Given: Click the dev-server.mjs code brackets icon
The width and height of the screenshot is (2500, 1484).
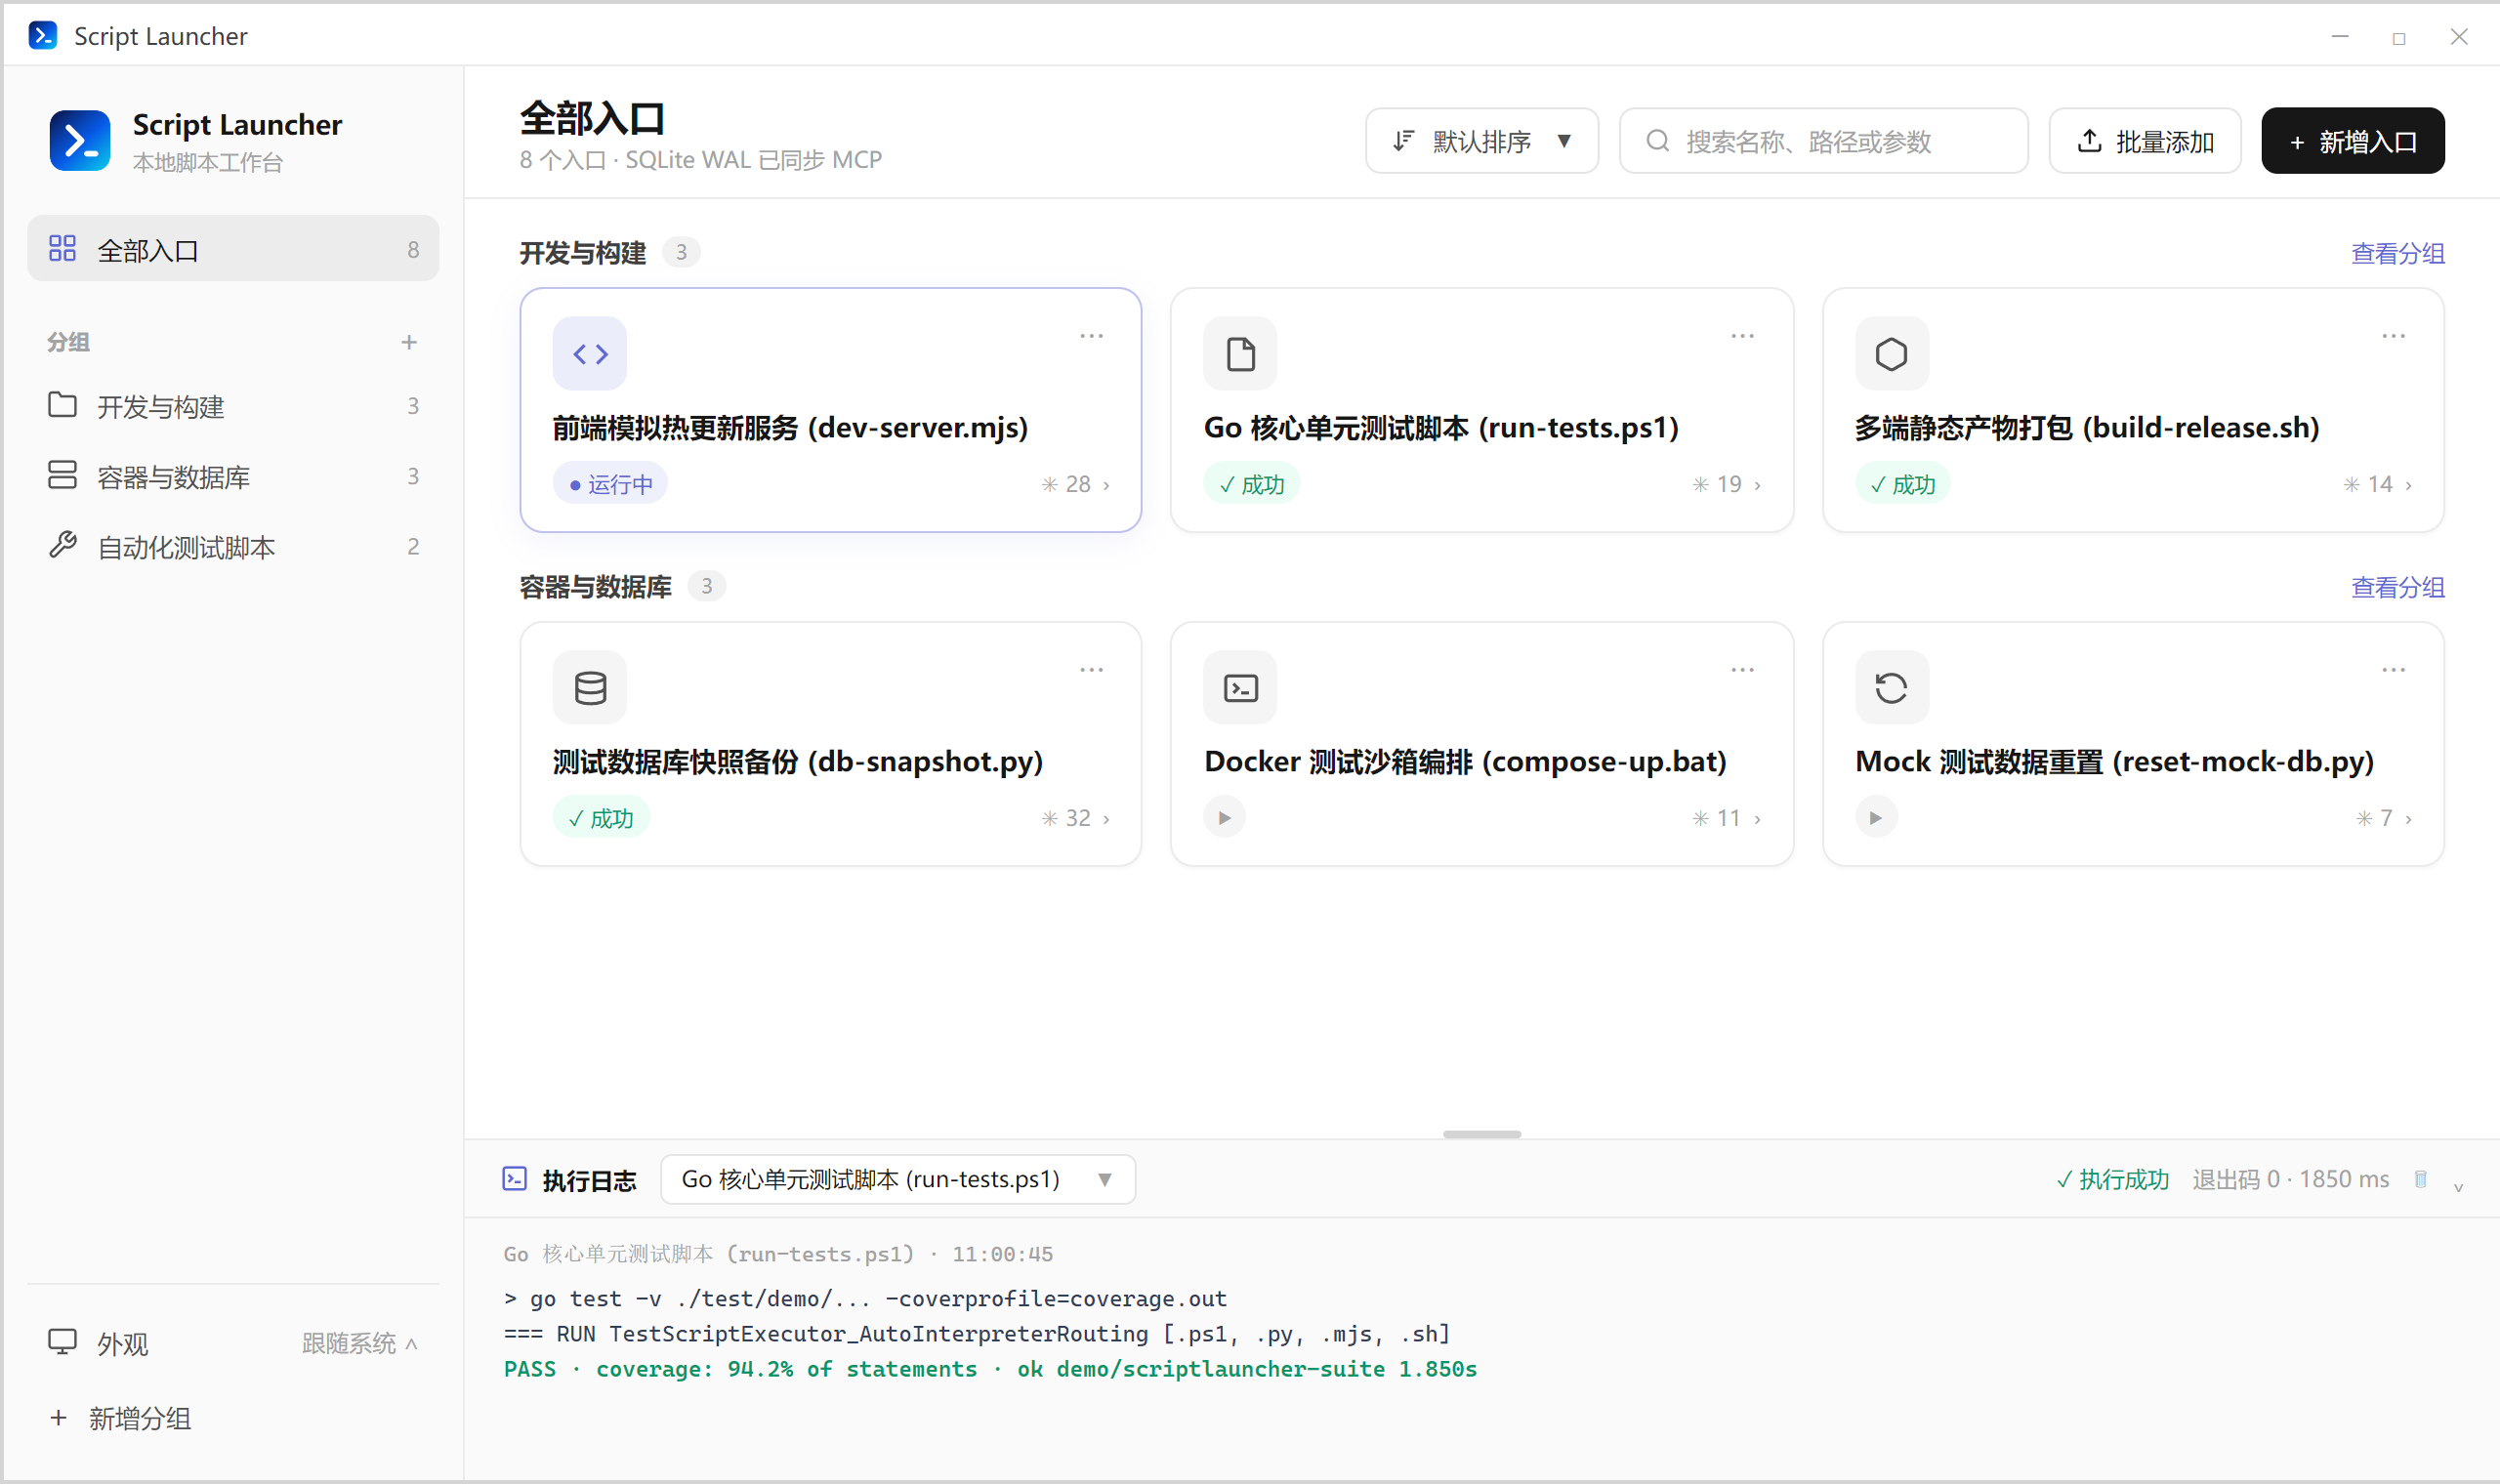Looking at the screenshot, I should (589, 354).
